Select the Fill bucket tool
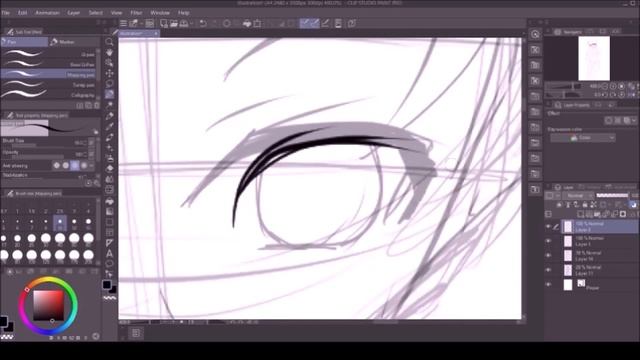 point(109,201)
